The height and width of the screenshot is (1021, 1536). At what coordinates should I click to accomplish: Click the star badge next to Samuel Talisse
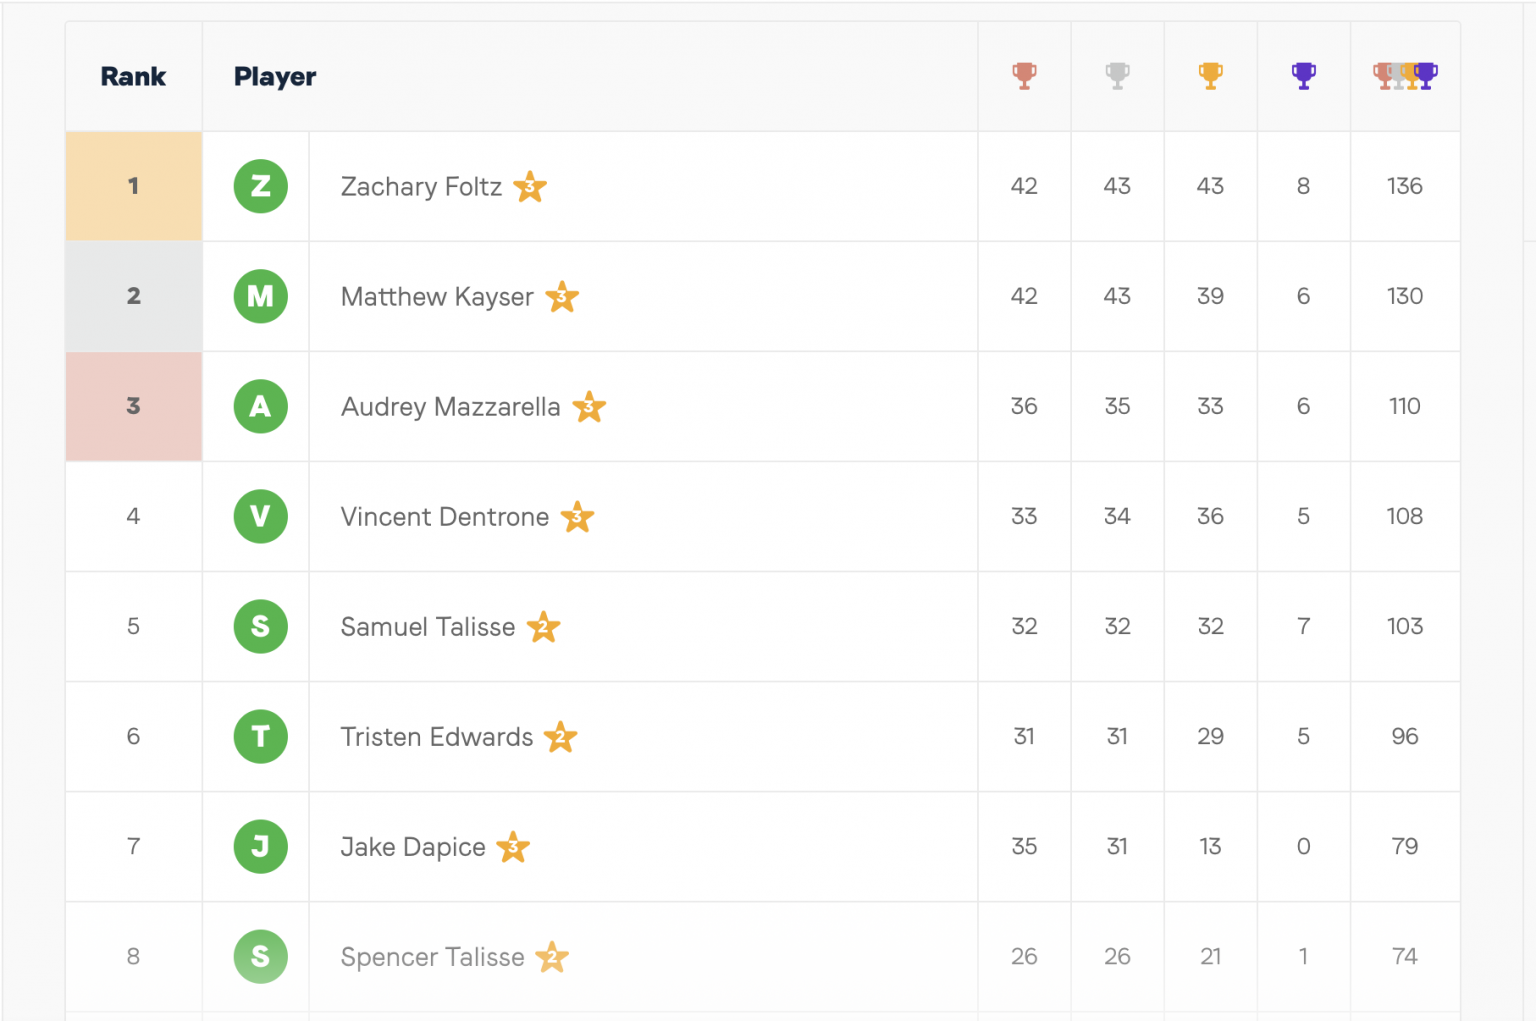point(543,627)
